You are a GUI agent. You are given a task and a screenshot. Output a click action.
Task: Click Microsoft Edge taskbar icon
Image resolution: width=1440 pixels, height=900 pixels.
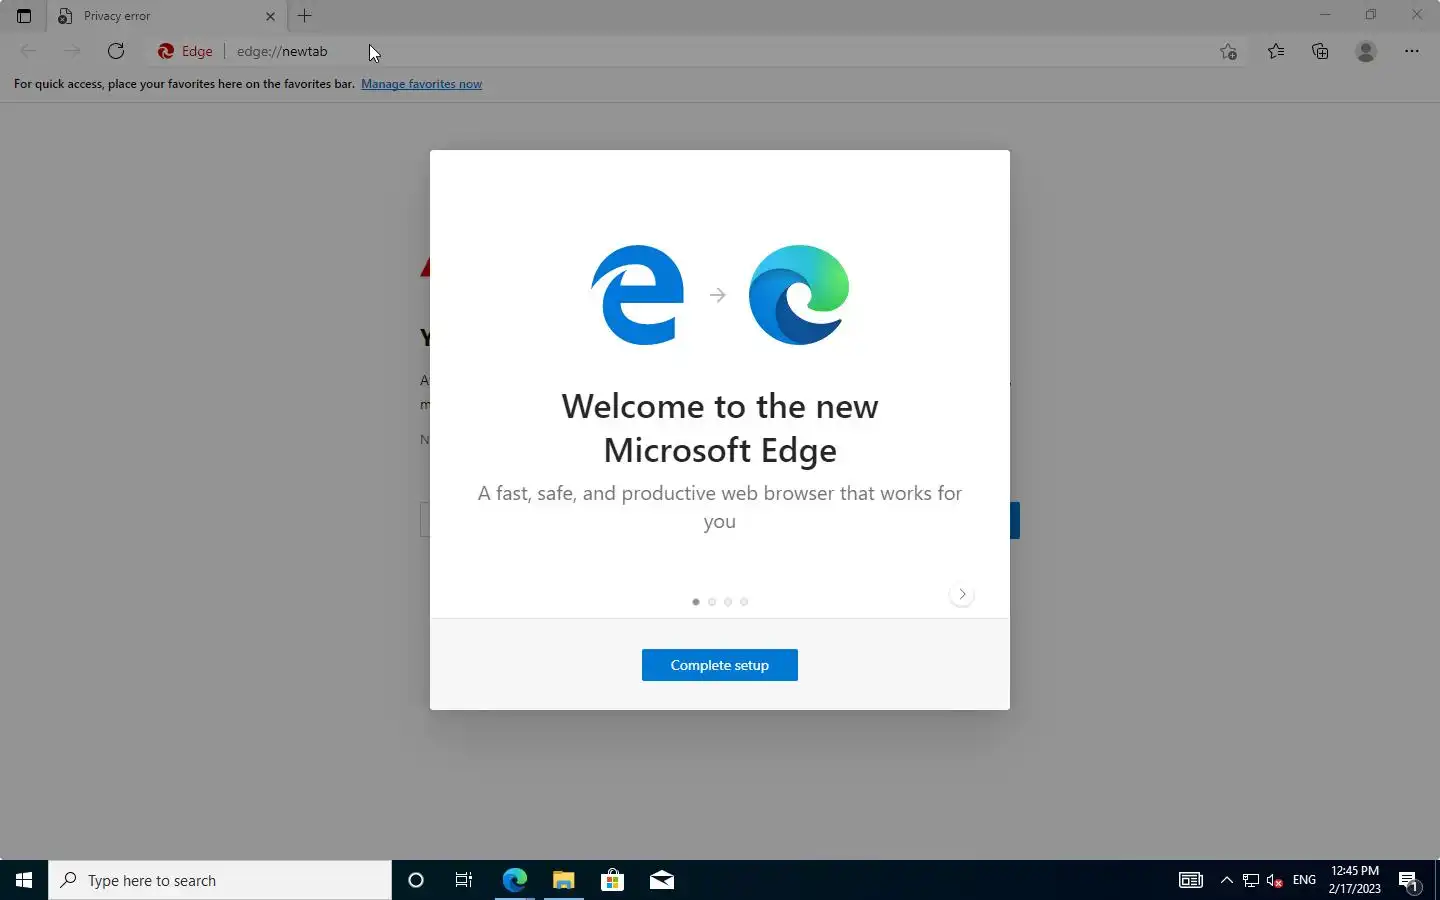pyautogui.click(x=514, y=880)
